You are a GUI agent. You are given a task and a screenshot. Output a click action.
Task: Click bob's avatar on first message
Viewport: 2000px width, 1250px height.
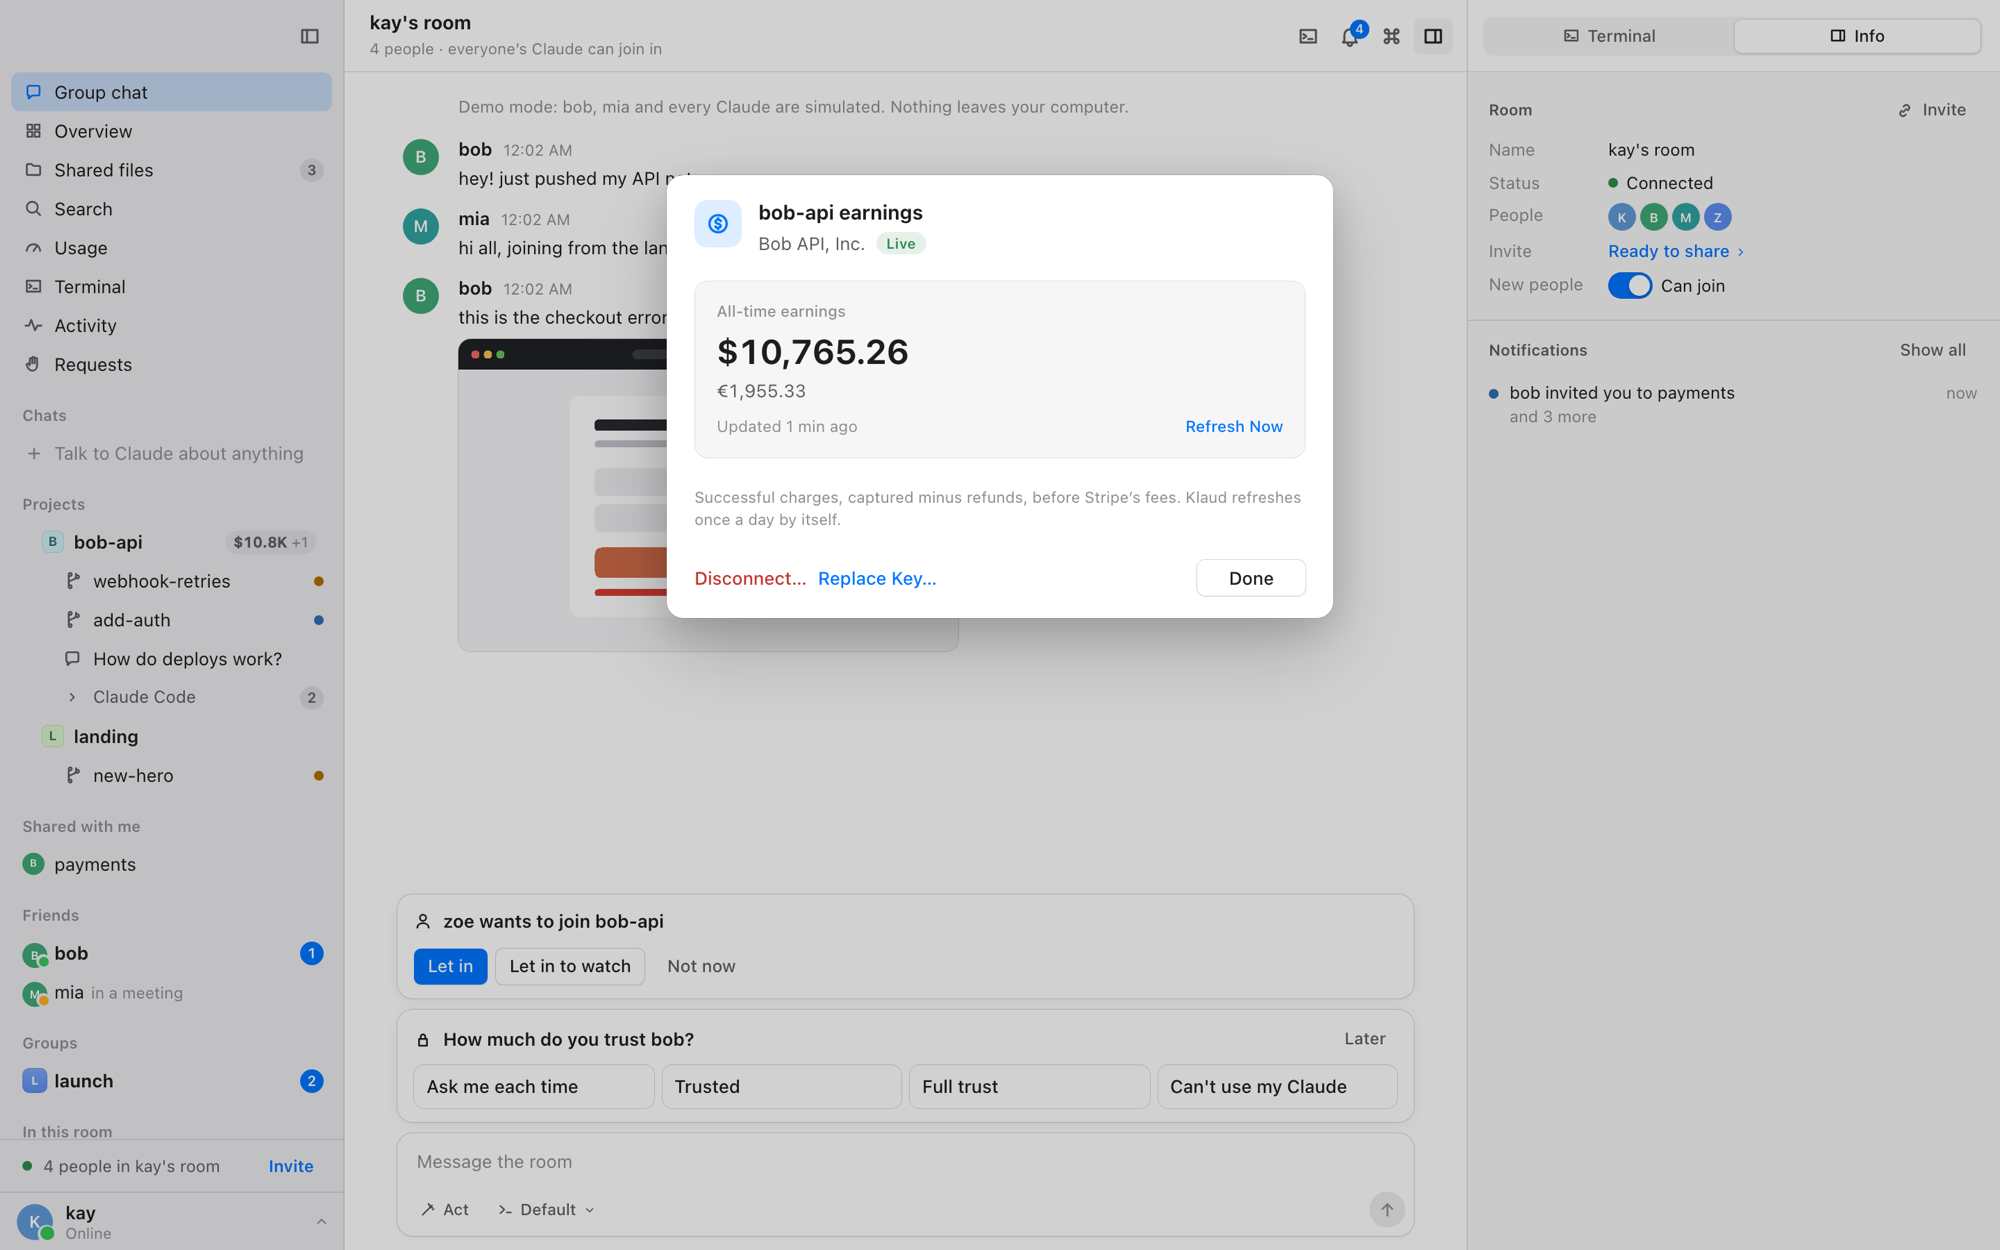(421, 157)
